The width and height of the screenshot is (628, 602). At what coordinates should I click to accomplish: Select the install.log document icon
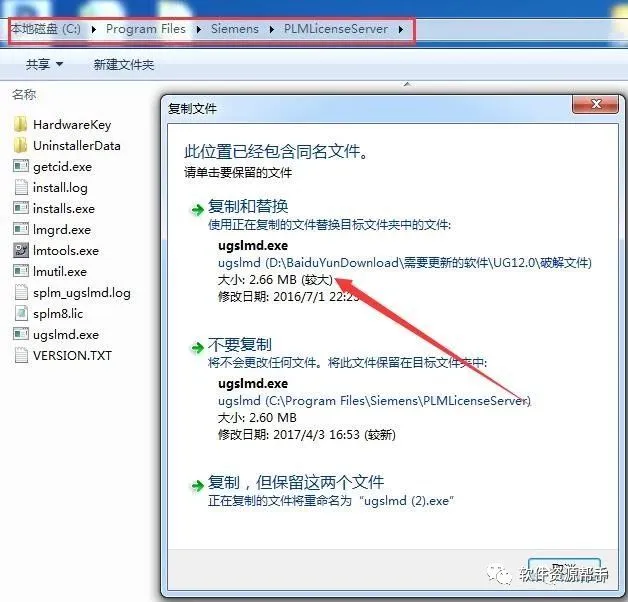point(20,187)
